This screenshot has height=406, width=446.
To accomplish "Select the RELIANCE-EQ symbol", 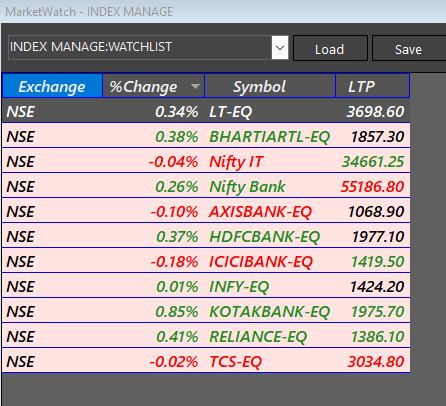I will (258, 337).
